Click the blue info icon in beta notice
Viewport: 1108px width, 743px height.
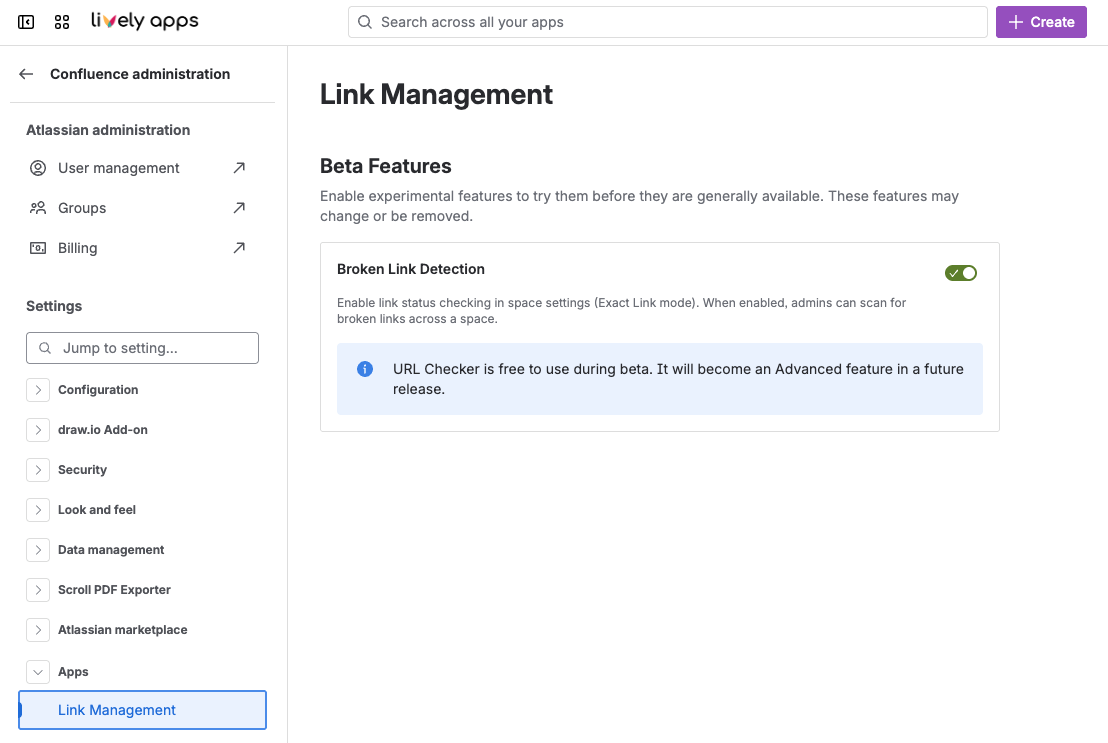[x=365, y=370]
